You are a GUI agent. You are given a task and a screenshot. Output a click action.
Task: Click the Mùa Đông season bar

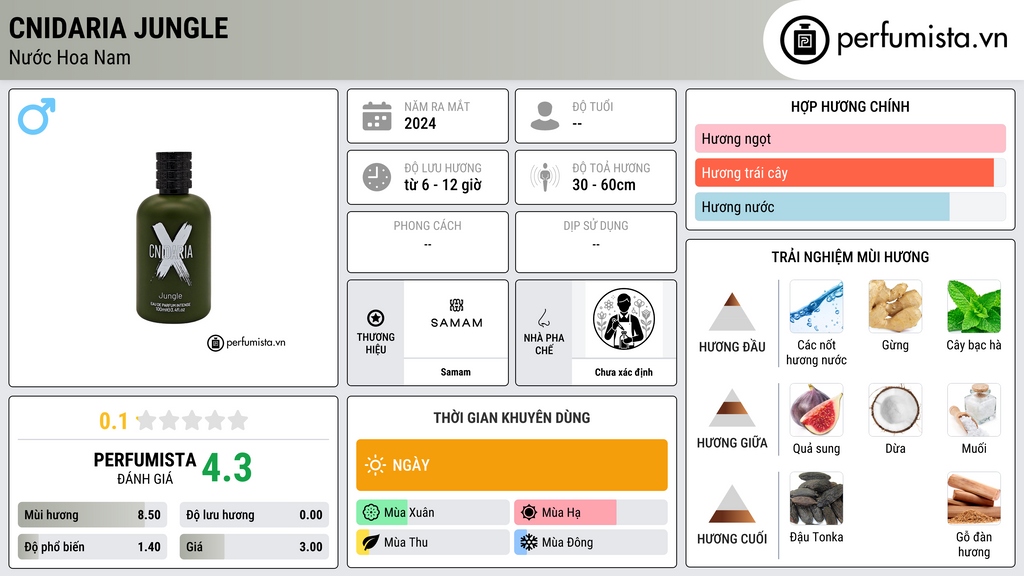591,542
